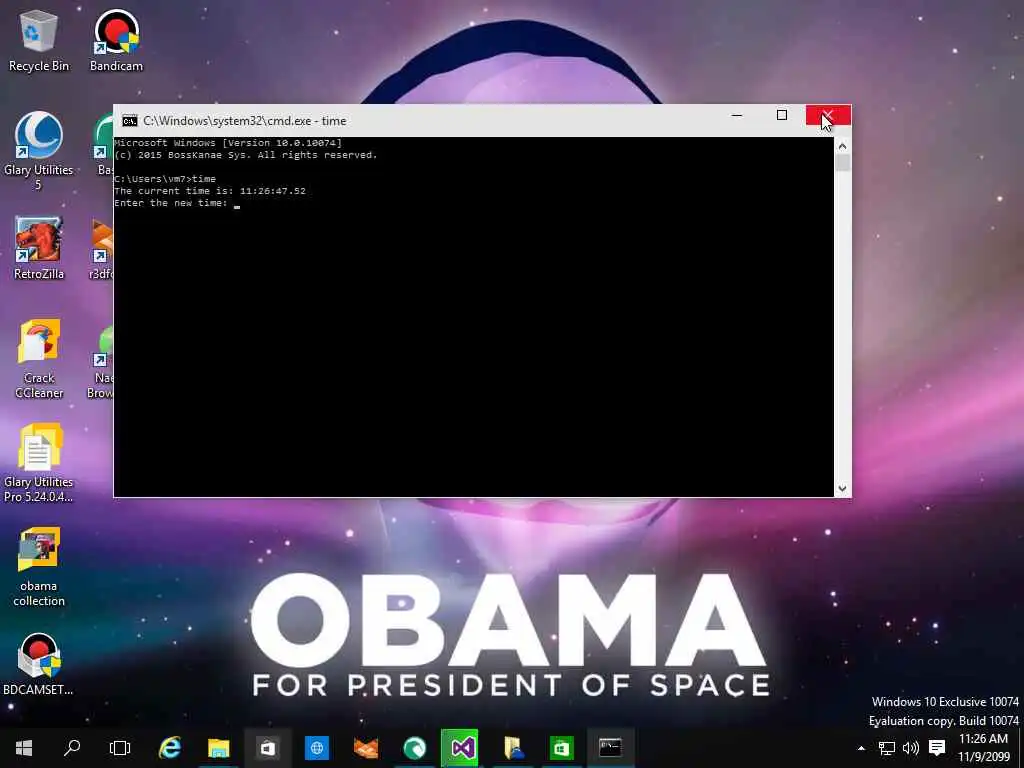Launch Internet Explorer from the taskbar
Image resolution: width=1024 pixels, height=768 pixels.
[170, 748]
